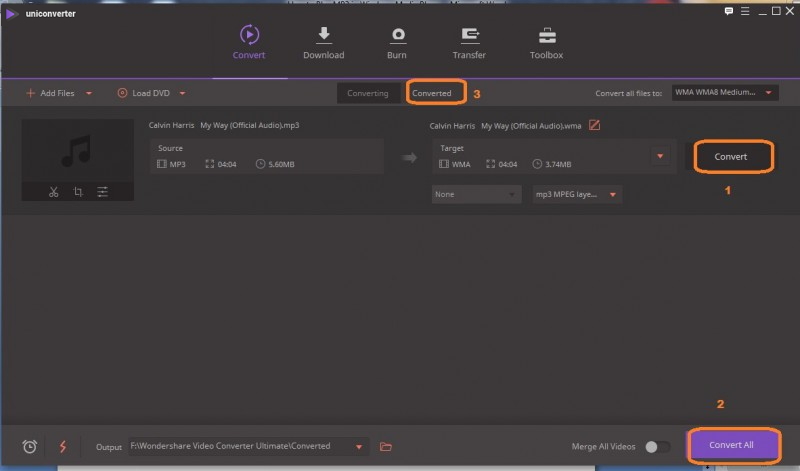Viewport: 800px width, 471px height.
Task: Click the source size '5.60MB' text
Action: 281,164
